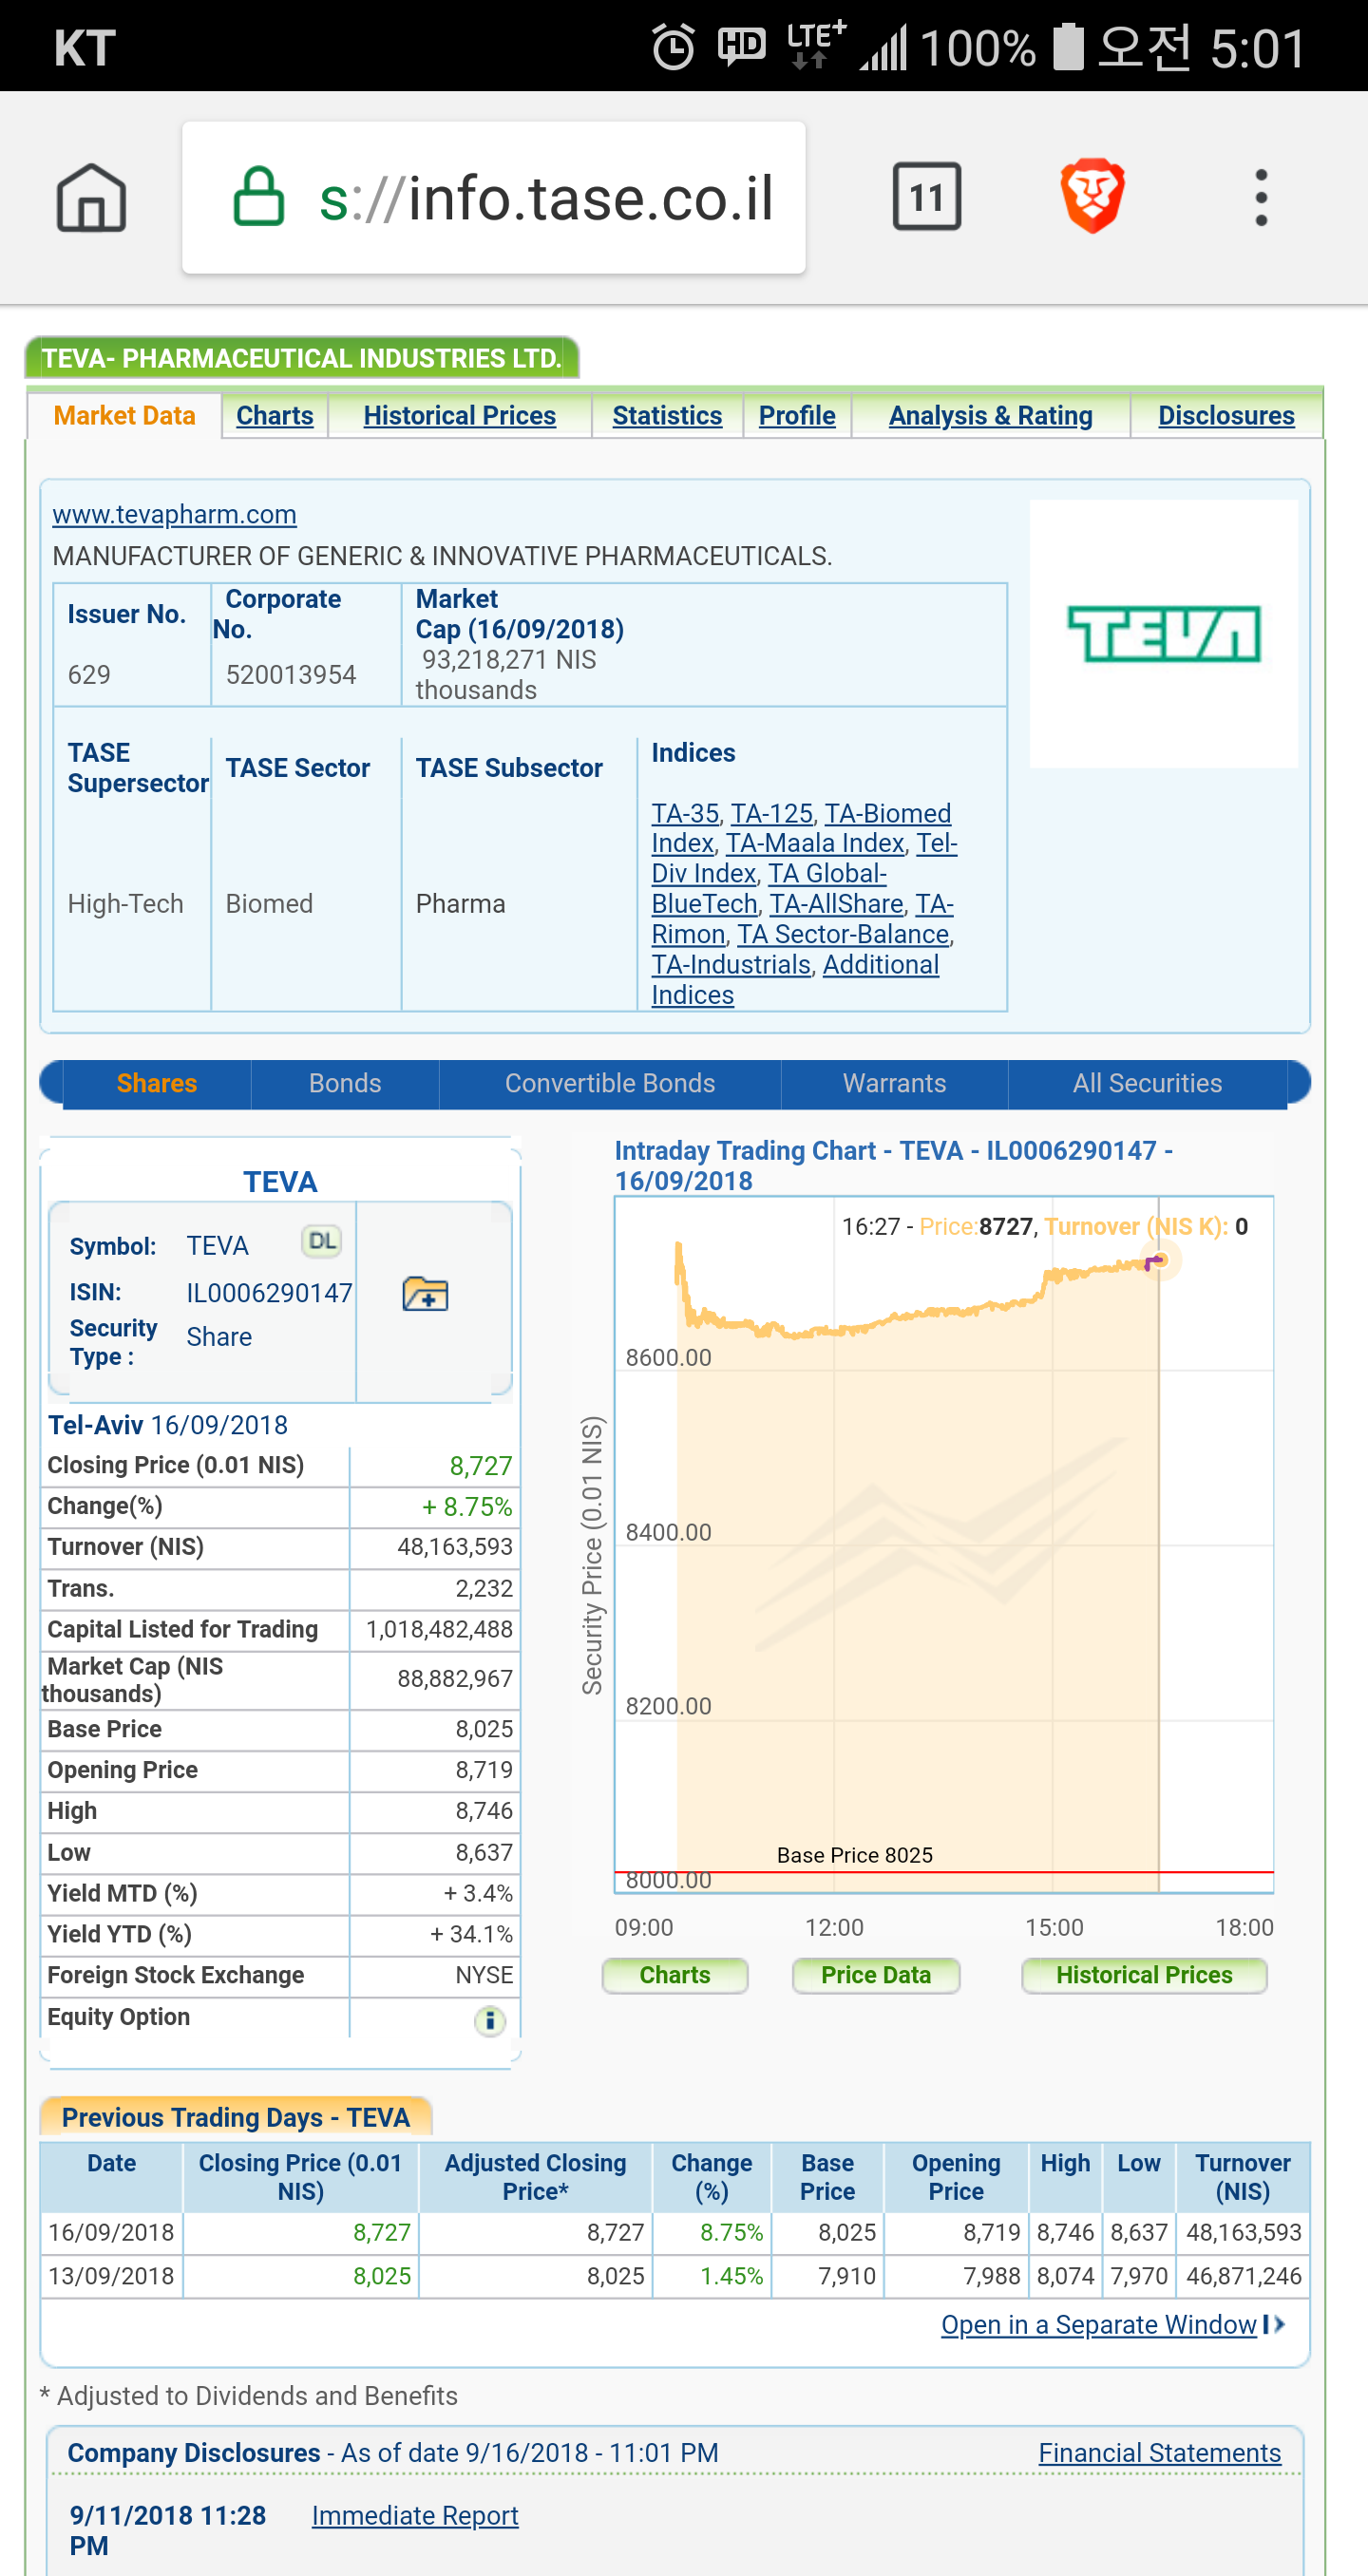The image size is (1368, 2576).
Task: Open the TA Sector-Balance index link
Action: (x=843, y=934)
